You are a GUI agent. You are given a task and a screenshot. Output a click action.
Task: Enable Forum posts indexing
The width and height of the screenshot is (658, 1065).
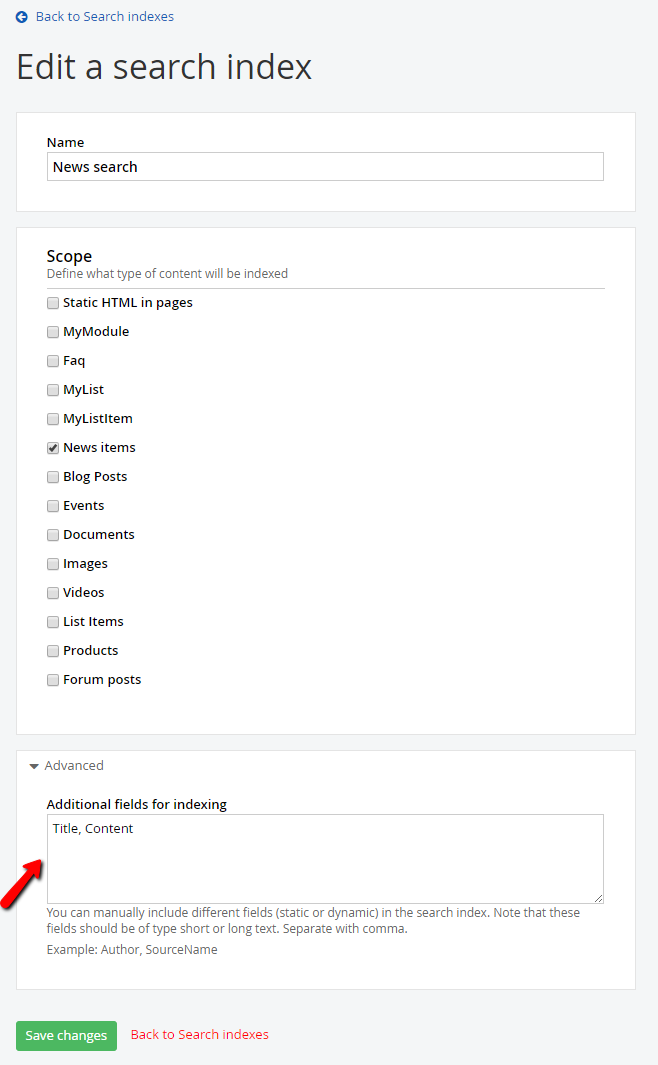coord(52,679)
